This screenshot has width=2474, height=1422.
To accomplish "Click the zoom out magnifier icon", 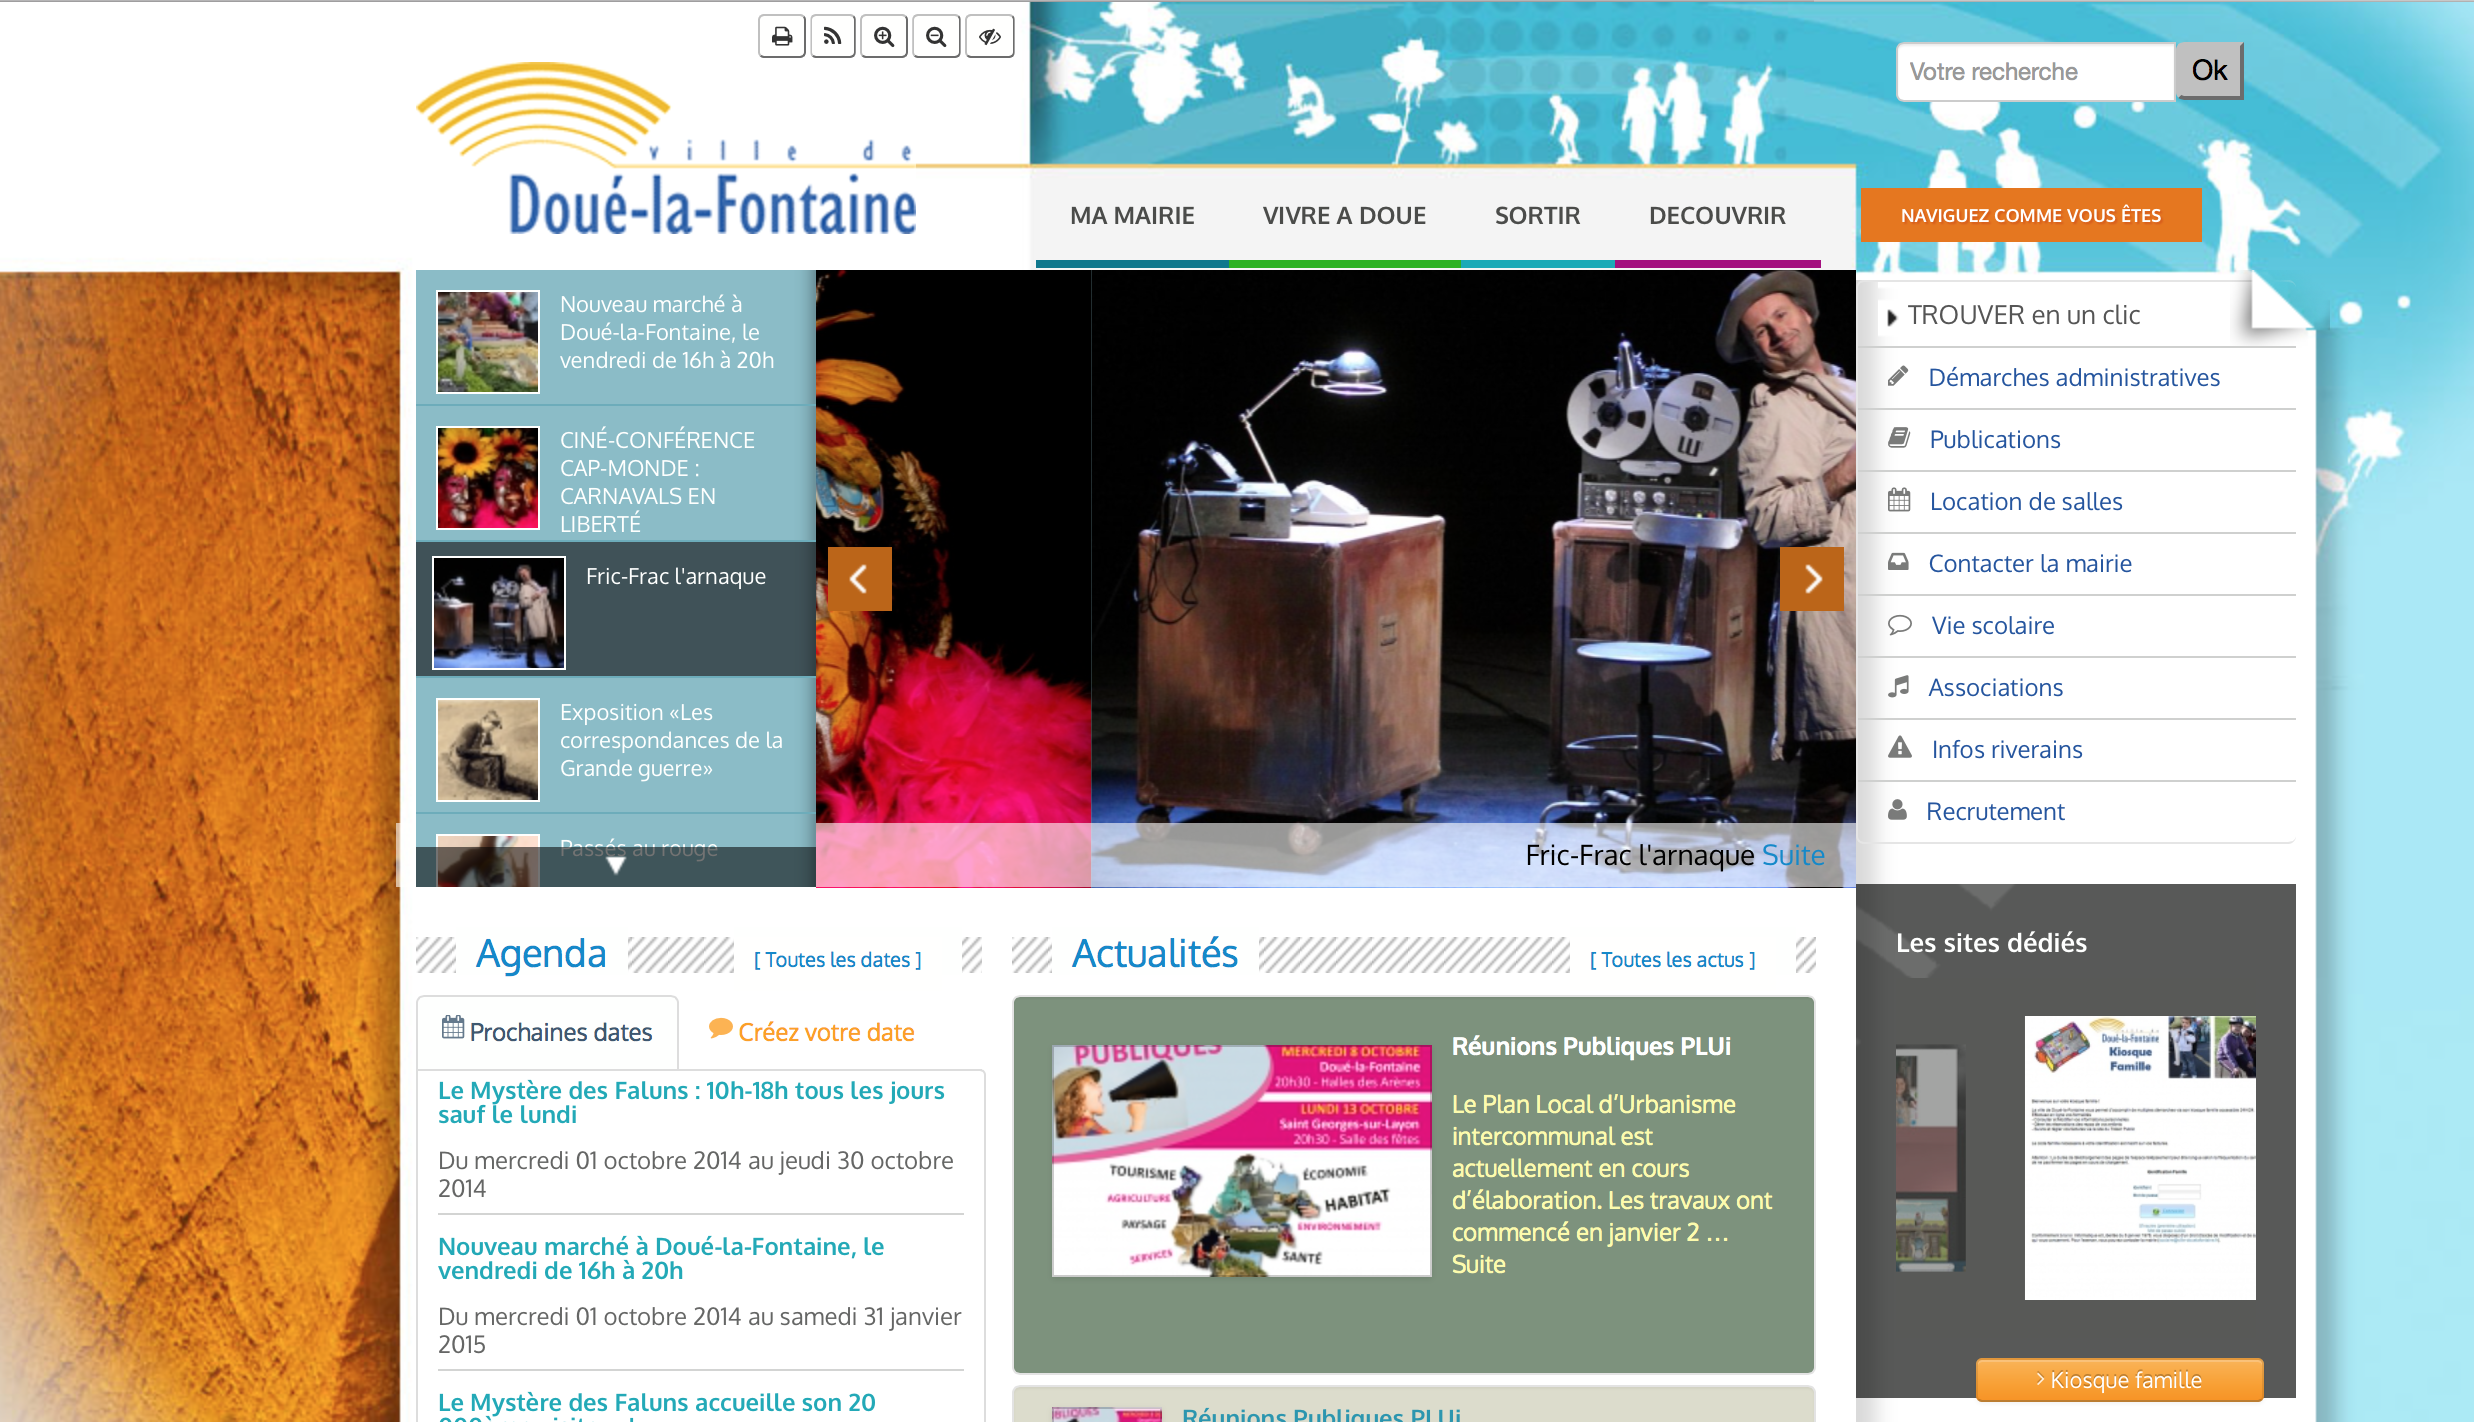I will pyautogui.click(x=936, y=37).
